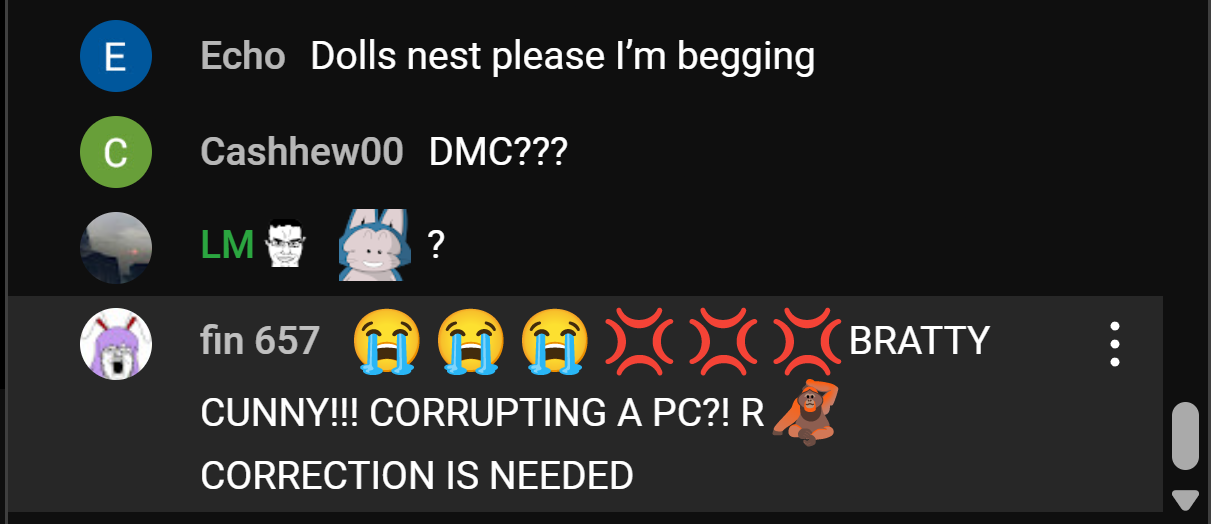
Task: Click LM's blurry photo avatar
Action: [116, 247]
